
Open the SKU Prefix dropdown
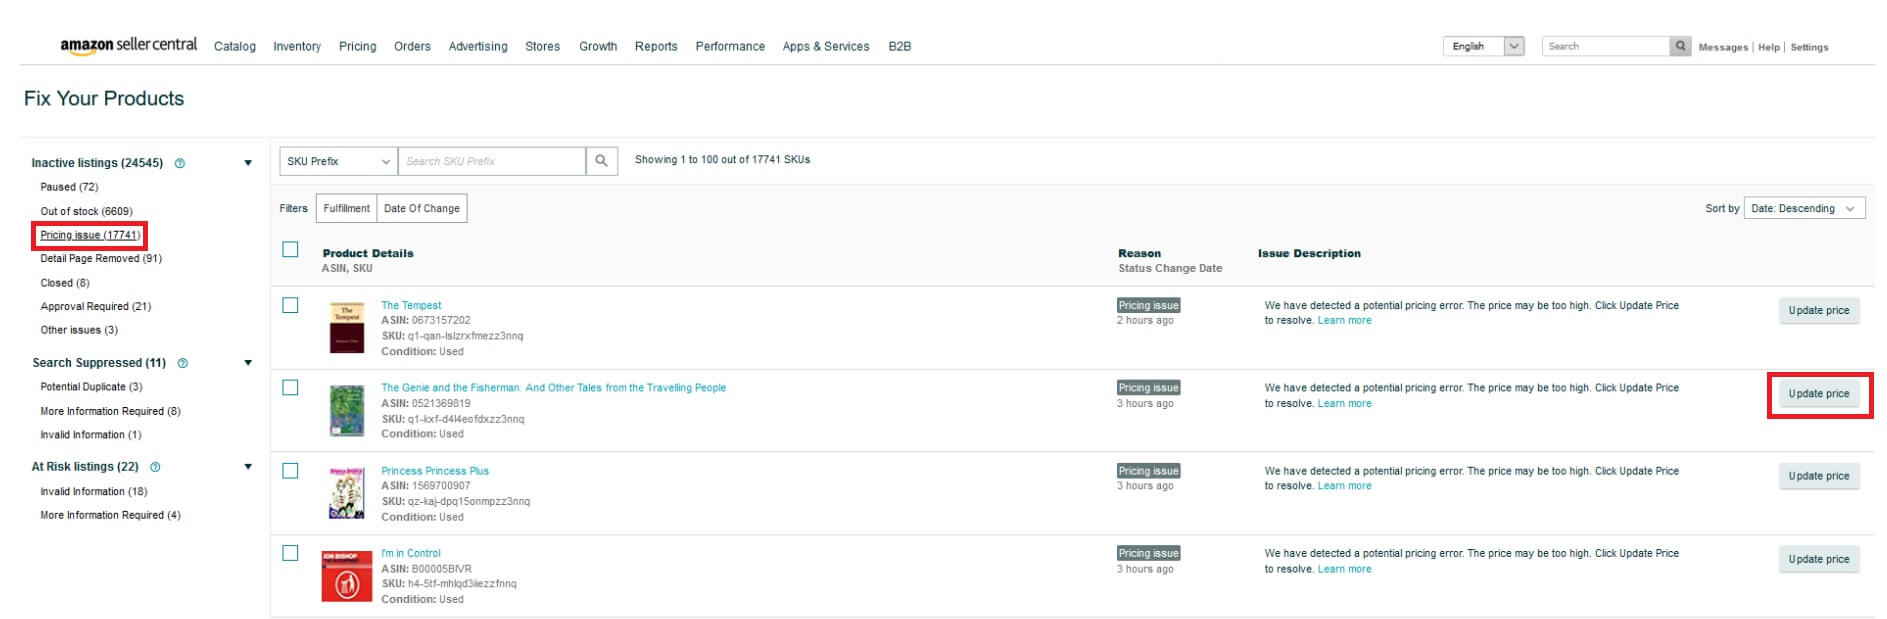click(338, 161)
